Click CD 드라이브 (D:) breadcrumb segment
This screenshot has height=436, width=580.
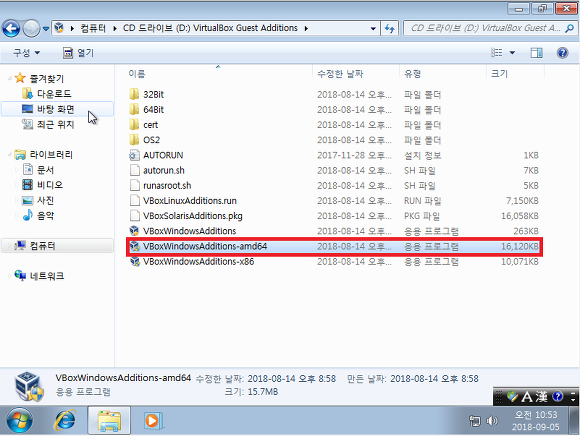pyautogui.click(x=210, y=28)
